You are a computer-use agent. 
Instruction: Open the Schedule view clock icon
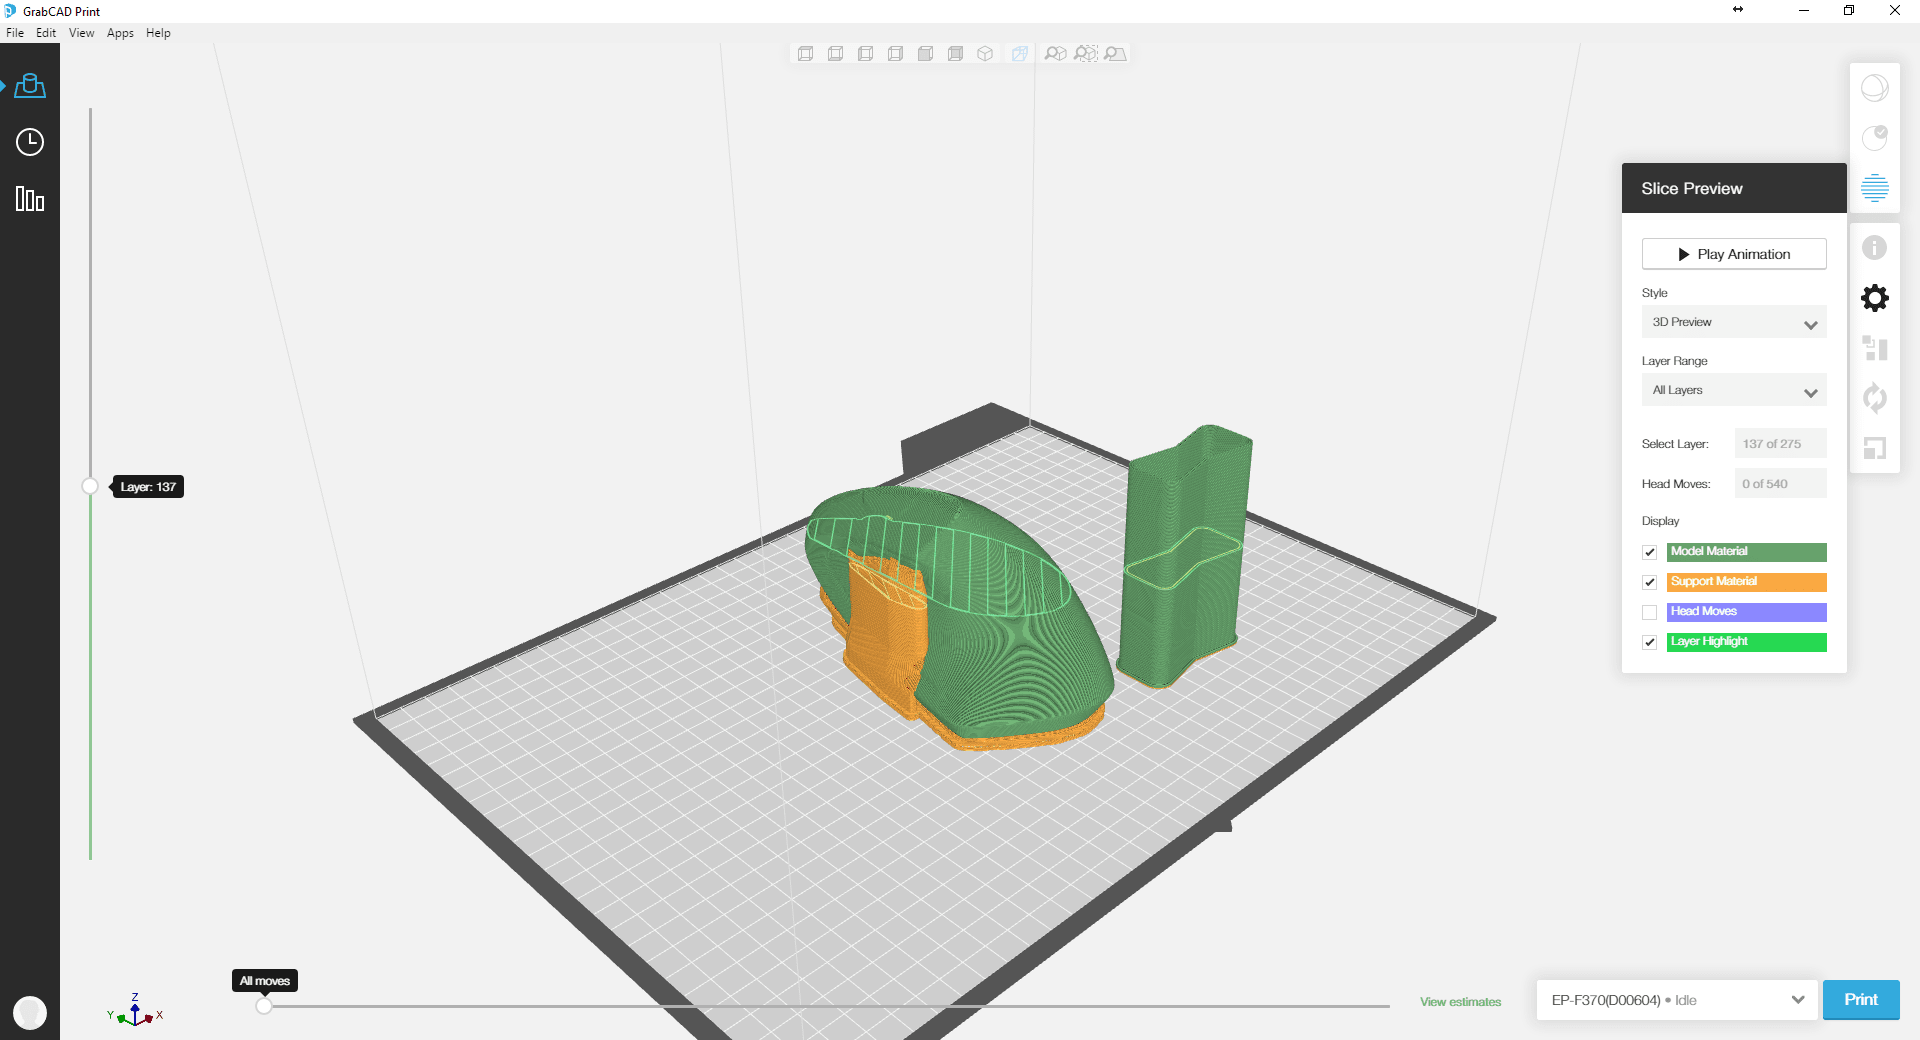(x=30, y=142)
